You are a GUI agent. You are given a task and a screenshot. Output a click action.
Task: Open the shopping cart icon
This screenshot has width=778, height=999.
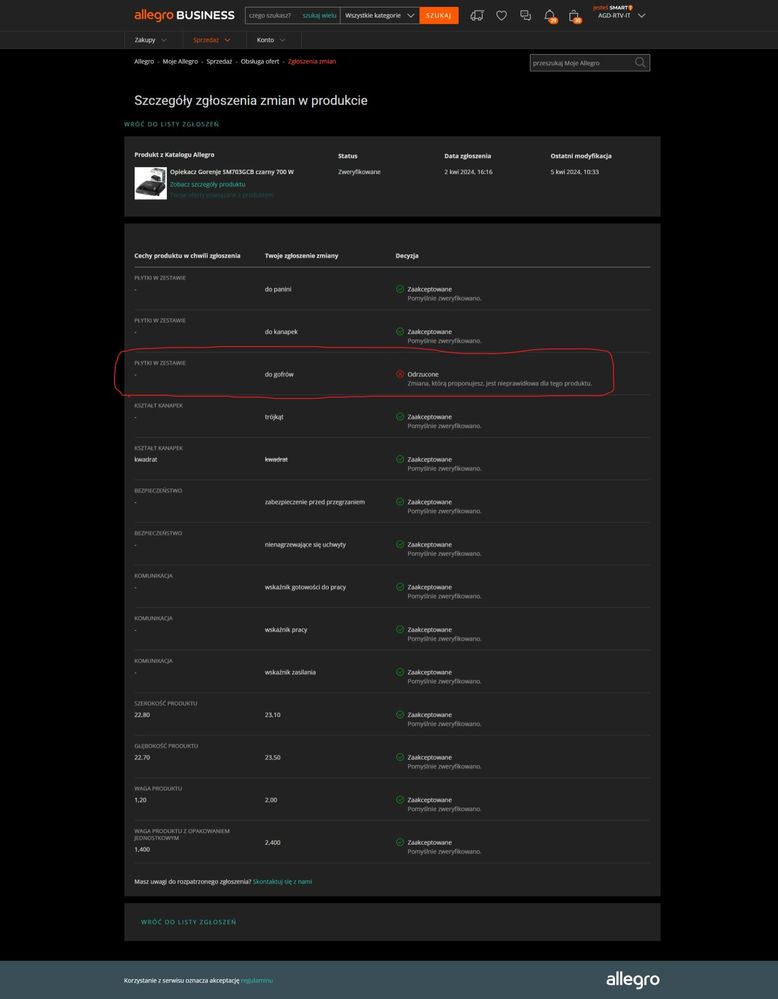(x=574, y=16)
